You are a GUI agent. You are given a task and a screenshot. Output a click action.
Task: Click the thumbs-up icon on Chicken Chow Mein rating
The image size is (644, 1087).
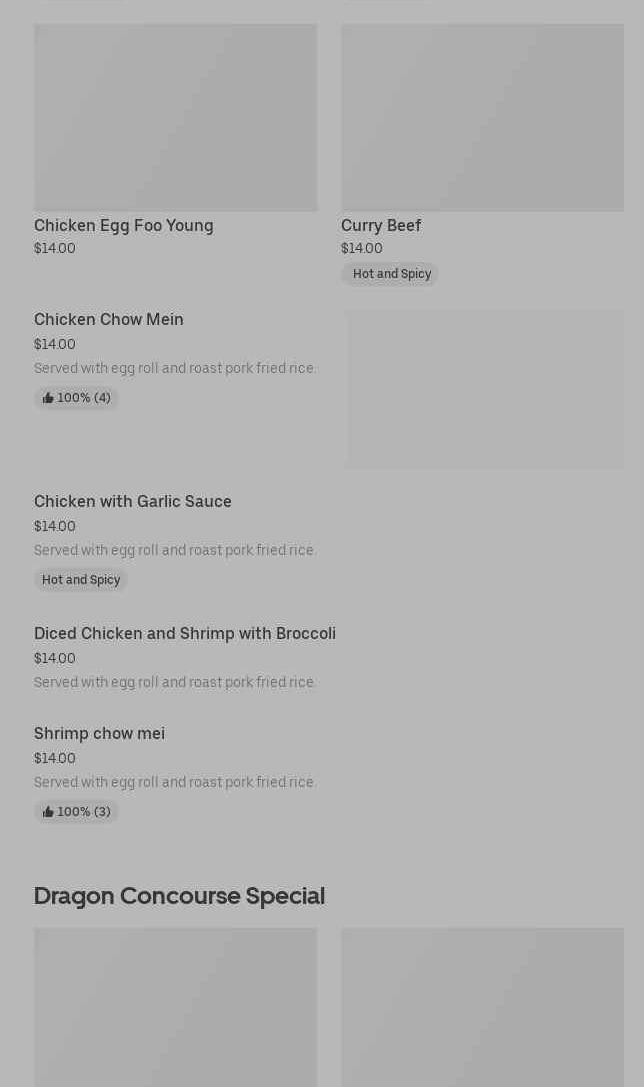[48, 398]
